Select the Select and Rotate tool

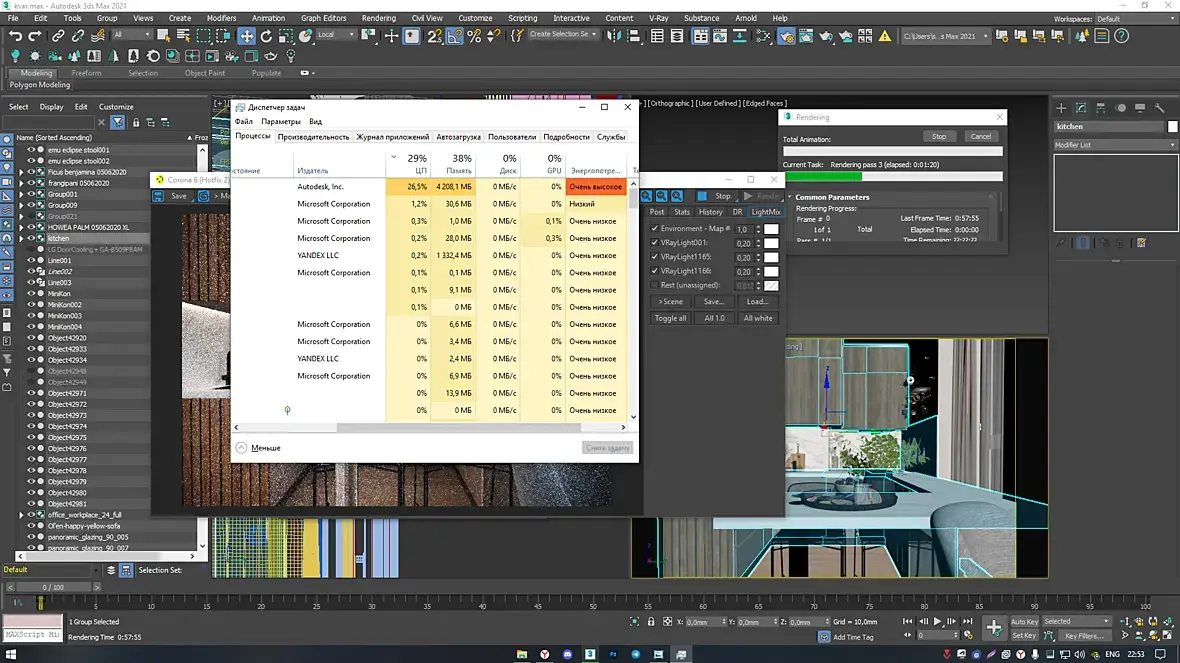click(266, 35)
